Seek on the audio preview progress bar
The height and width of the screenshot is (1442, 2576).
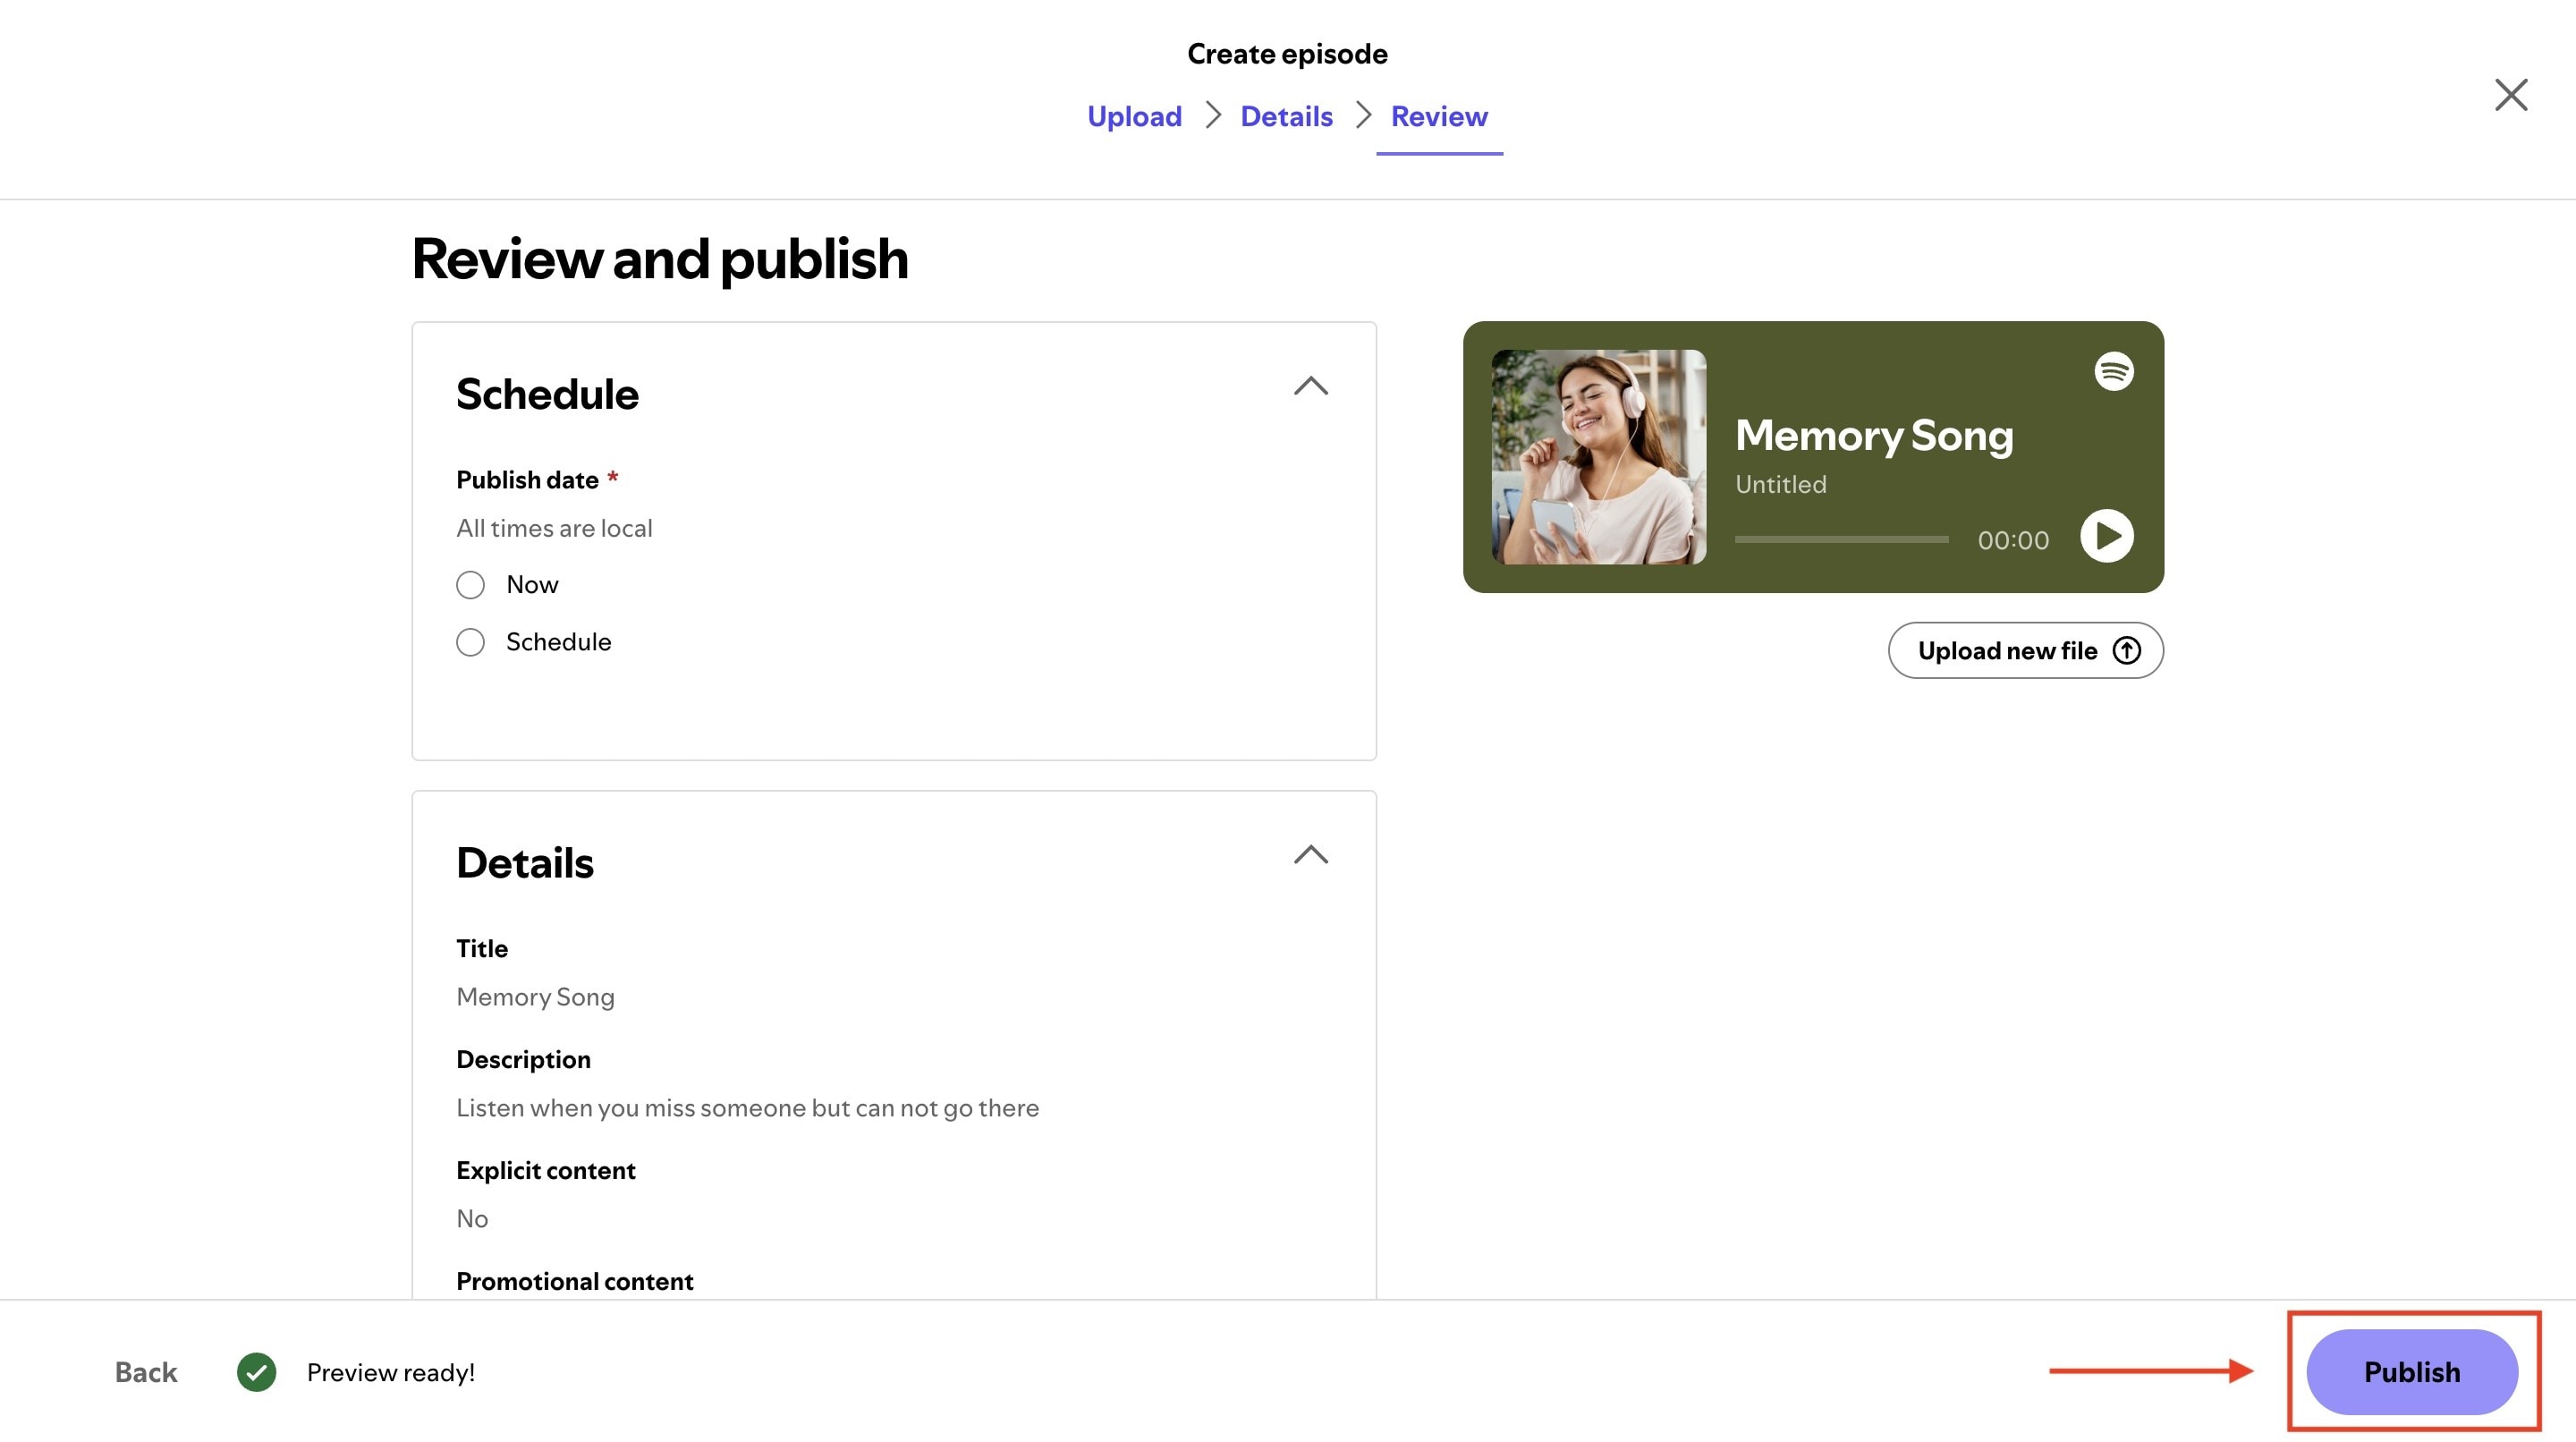pos(1841,539)
